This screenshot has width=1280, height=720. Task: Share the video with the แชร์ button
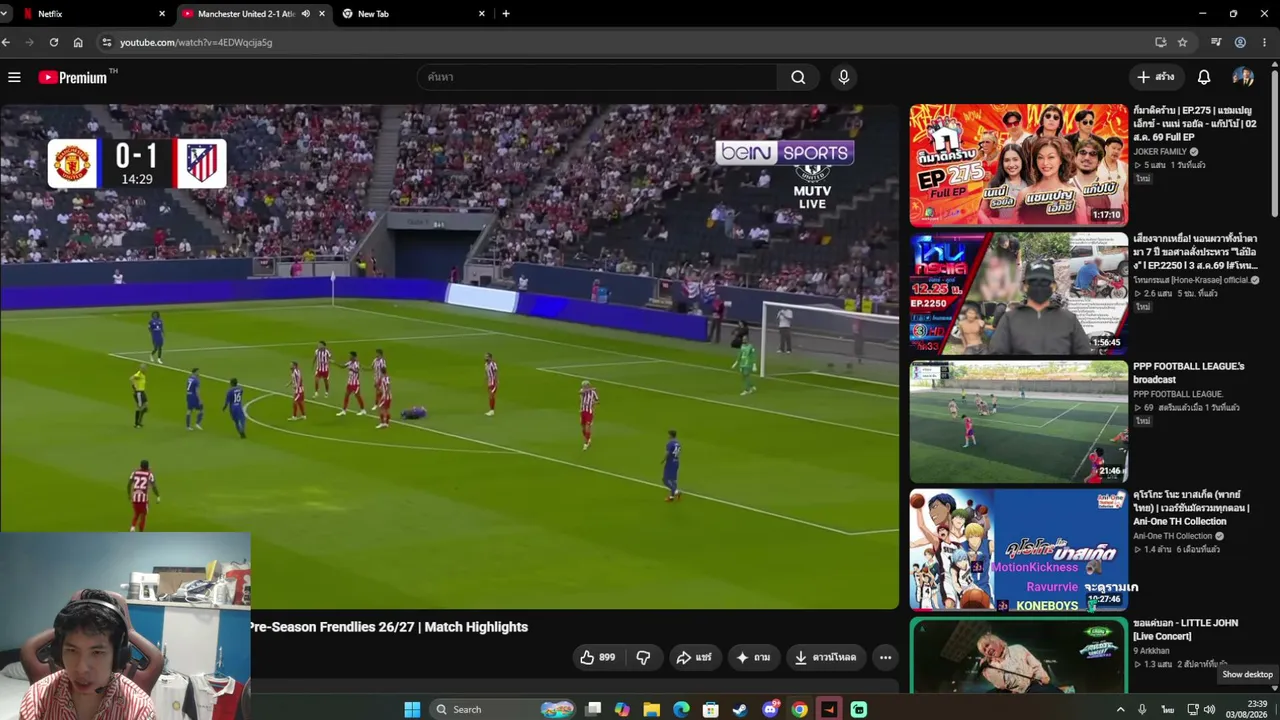click(694, 657)
